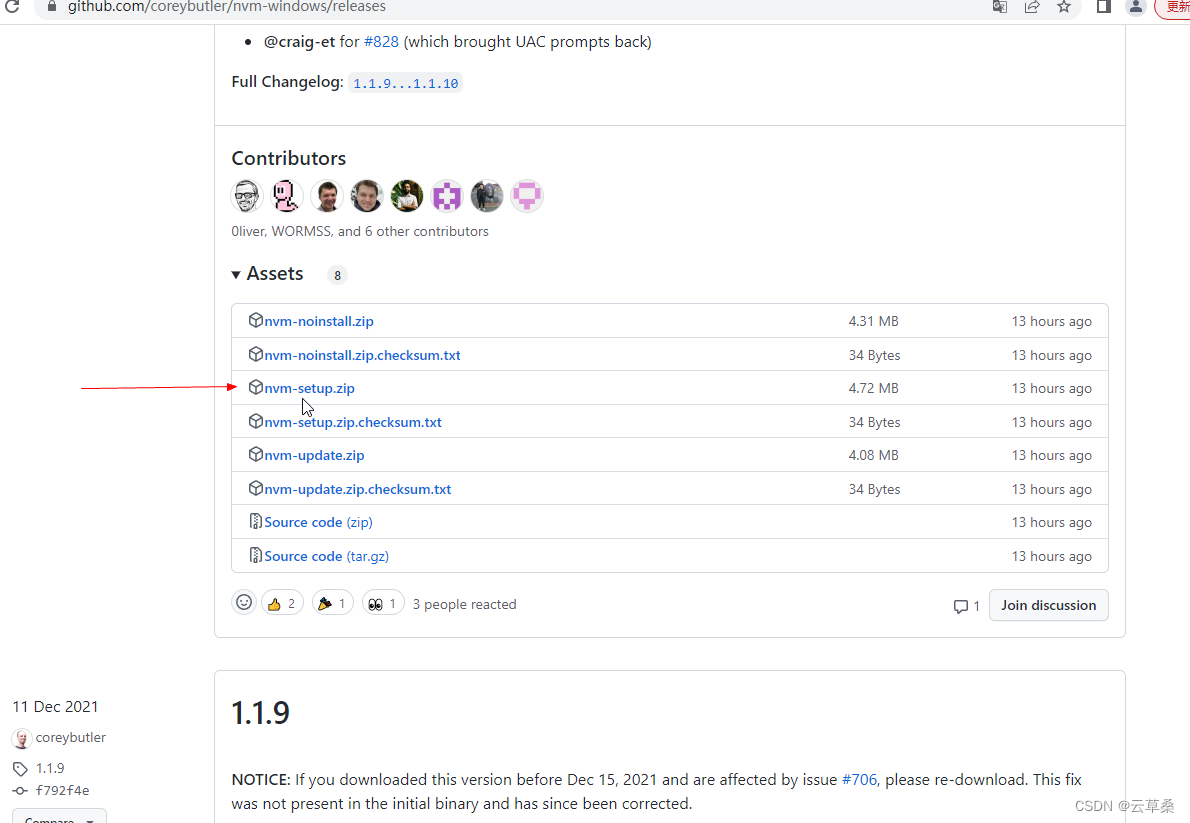Screen dimensions: 1190x823
Task: Open commit f792f4e
Action: click(62, 790)
